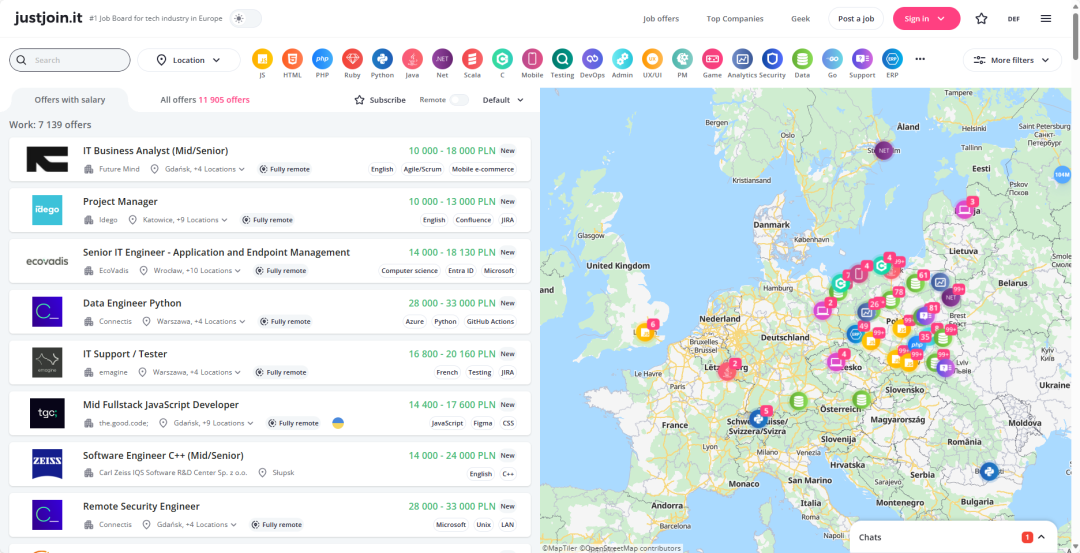Viewport: 1080px width, 553px height.
Task: Filter by Security category icon
Action: pyautogui.click(x=772, y=59)
